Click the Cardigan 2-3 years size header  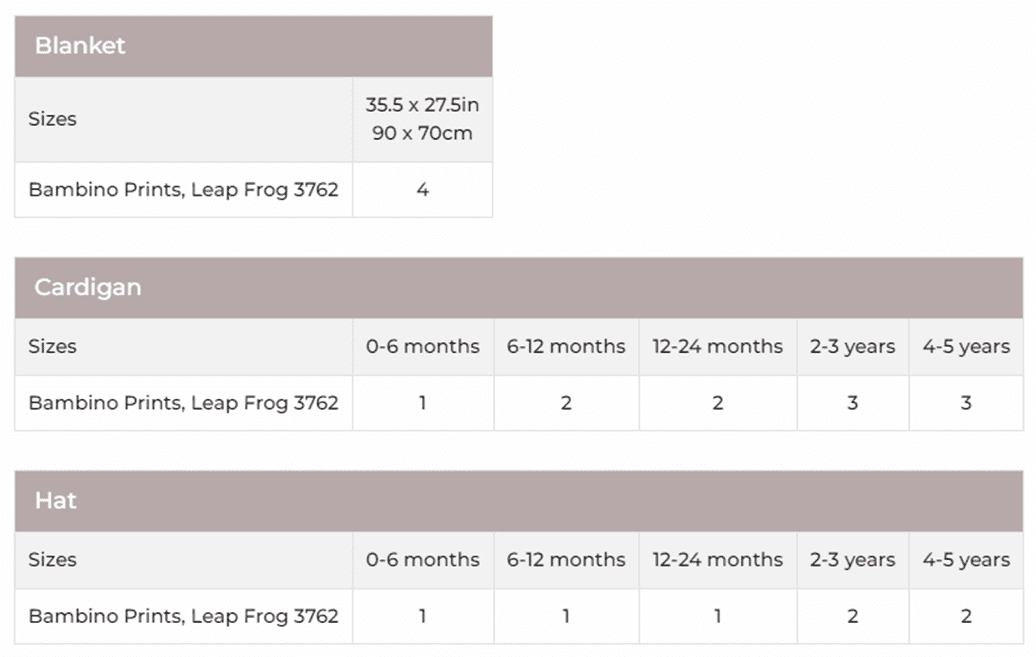coord(852,347)
